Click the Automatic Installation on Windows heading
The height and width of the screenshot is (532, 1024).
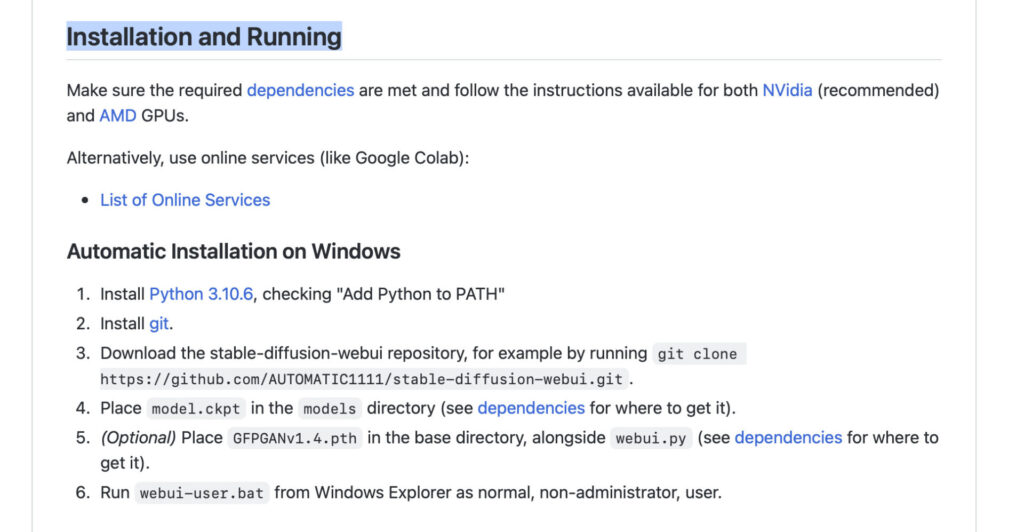pyautogui.click(x=233, y=251)
